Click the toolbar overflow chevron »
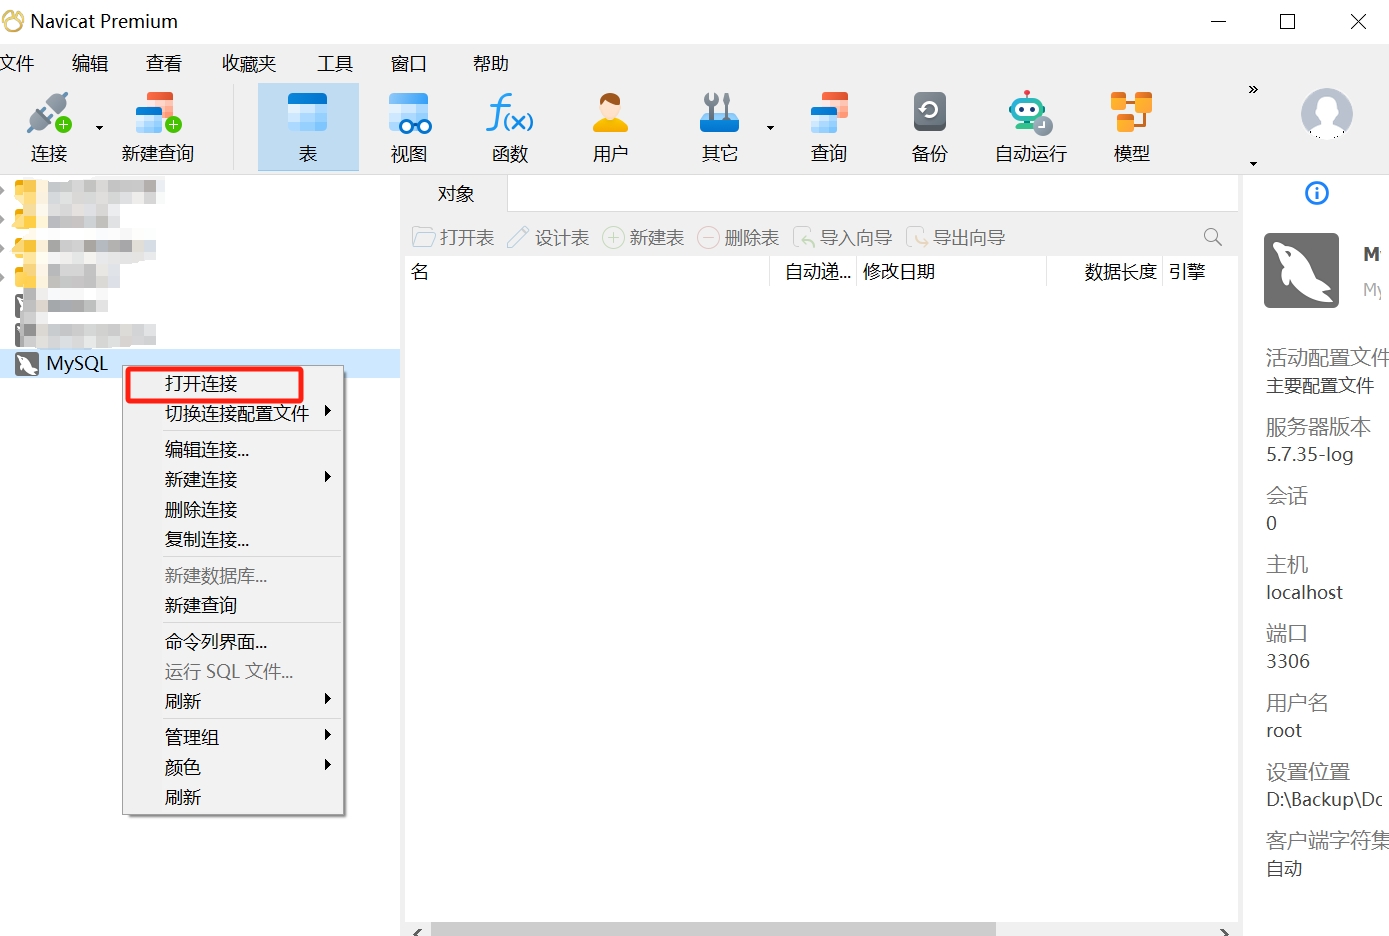This screenshot has height=936, width=1389. [1252, 88]
